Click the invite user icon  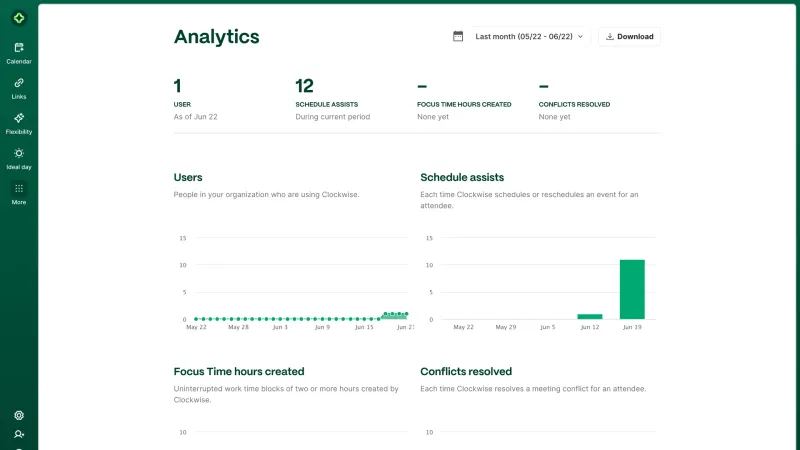pyautogui.click(x=19, y=434)
